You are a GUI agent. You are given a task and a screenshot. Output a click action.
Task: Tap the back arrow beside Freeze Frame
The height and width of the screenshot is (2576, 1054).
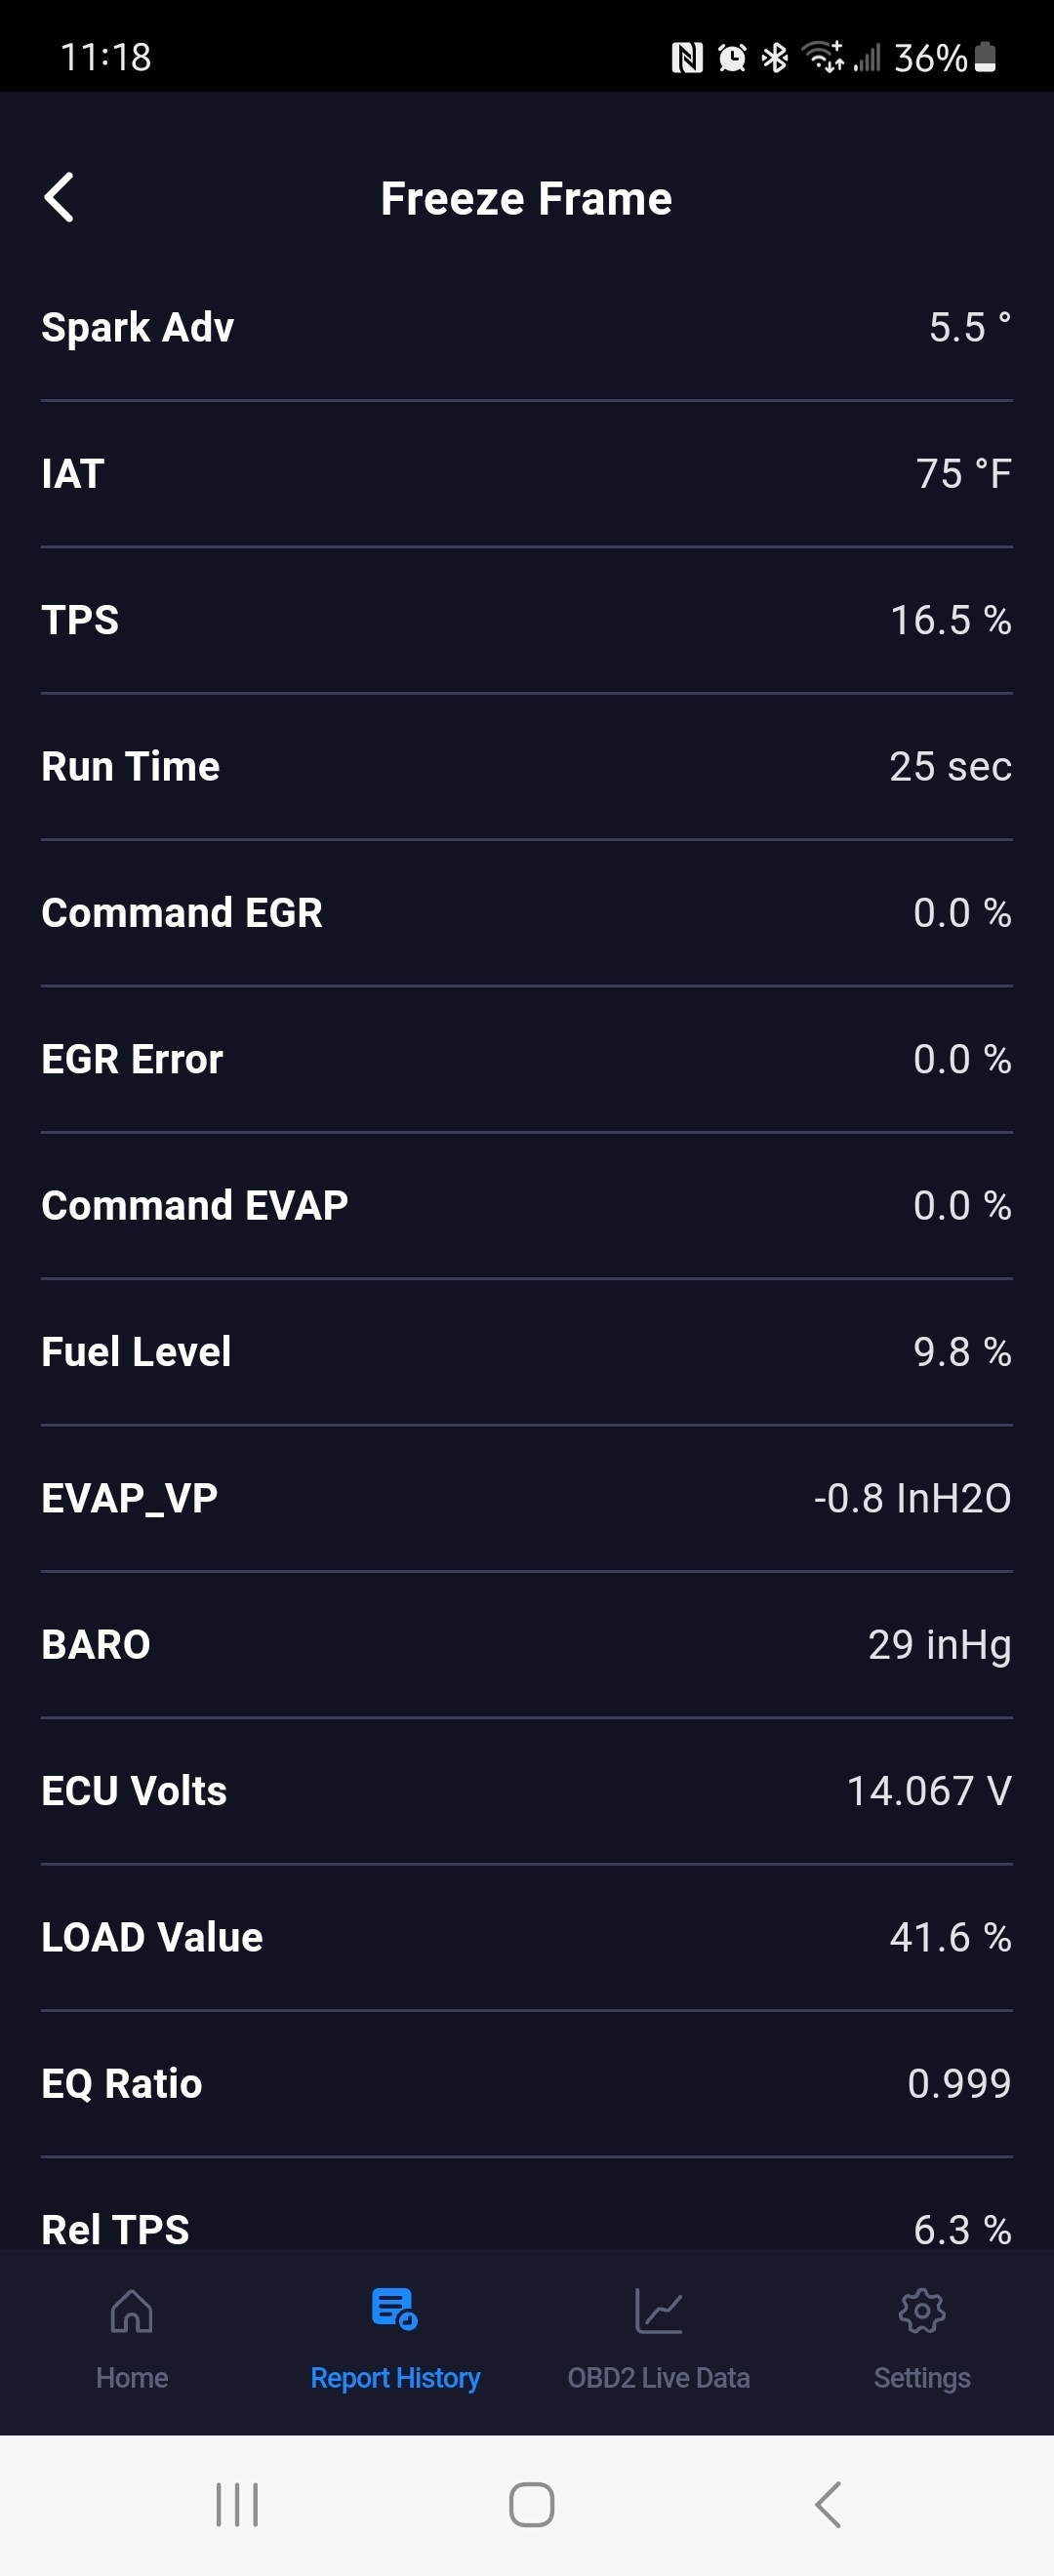(60, 197)
